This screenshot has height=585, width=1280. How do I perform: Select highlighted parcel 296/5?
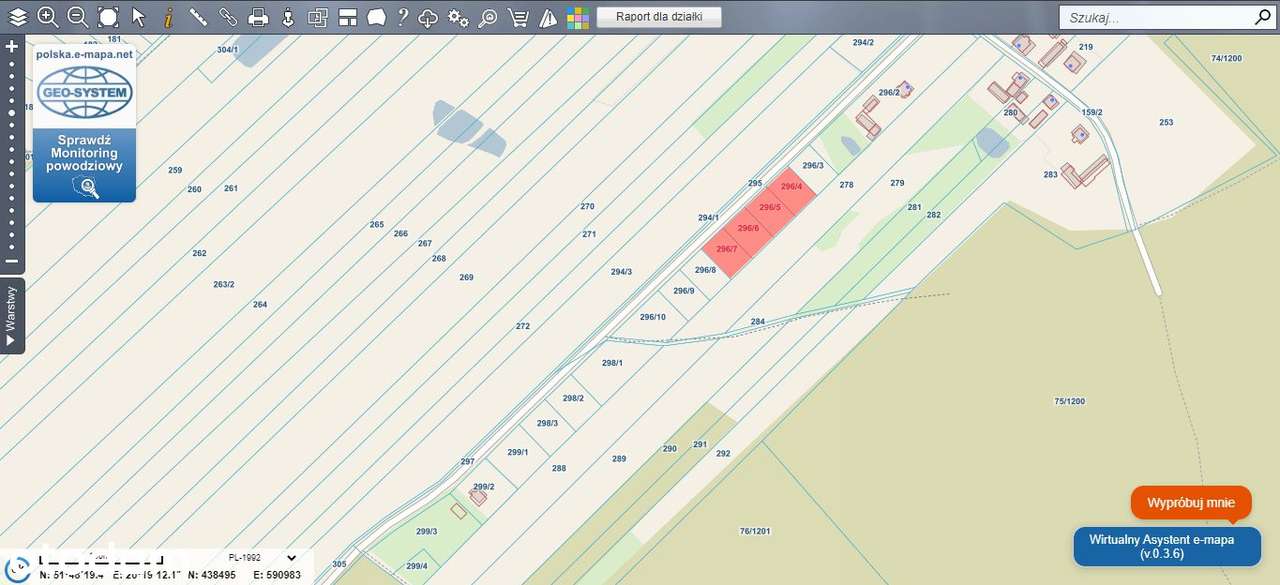(x=769, y=207)
